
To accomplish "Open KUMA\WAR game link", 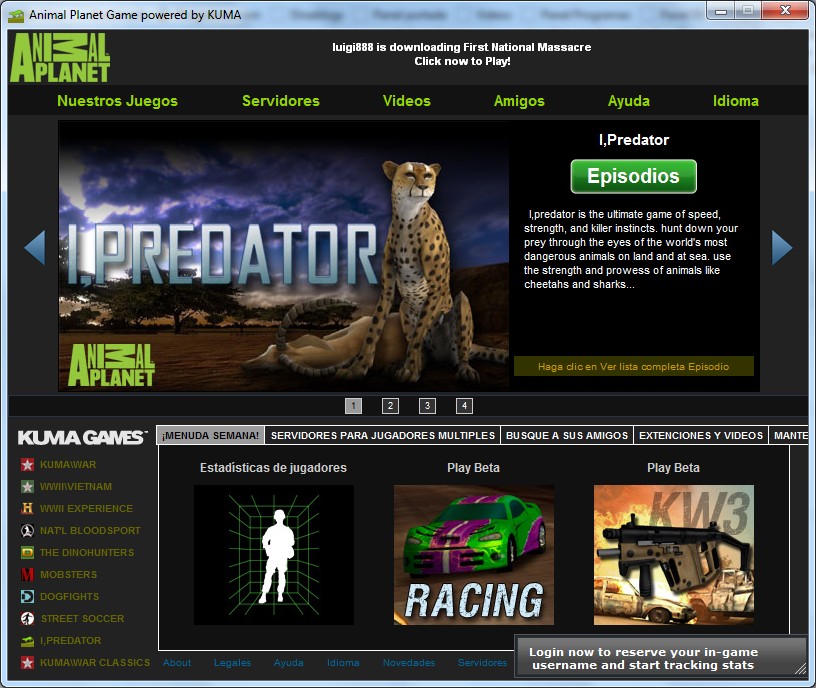I will (68, 464).
